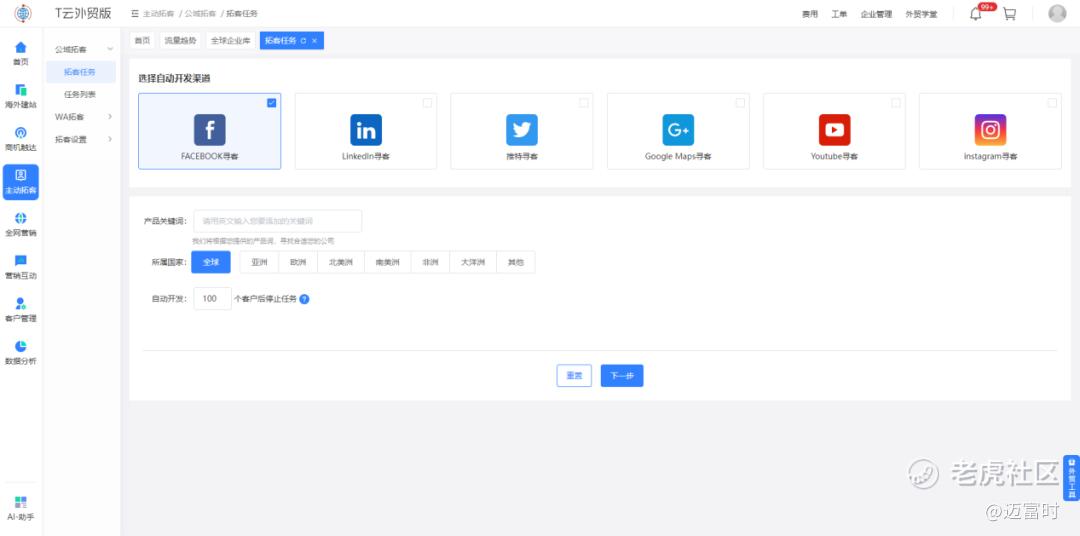Expand the WA拓客 submenu
The image size is (1080, 536).
click(x=110, y=116)
